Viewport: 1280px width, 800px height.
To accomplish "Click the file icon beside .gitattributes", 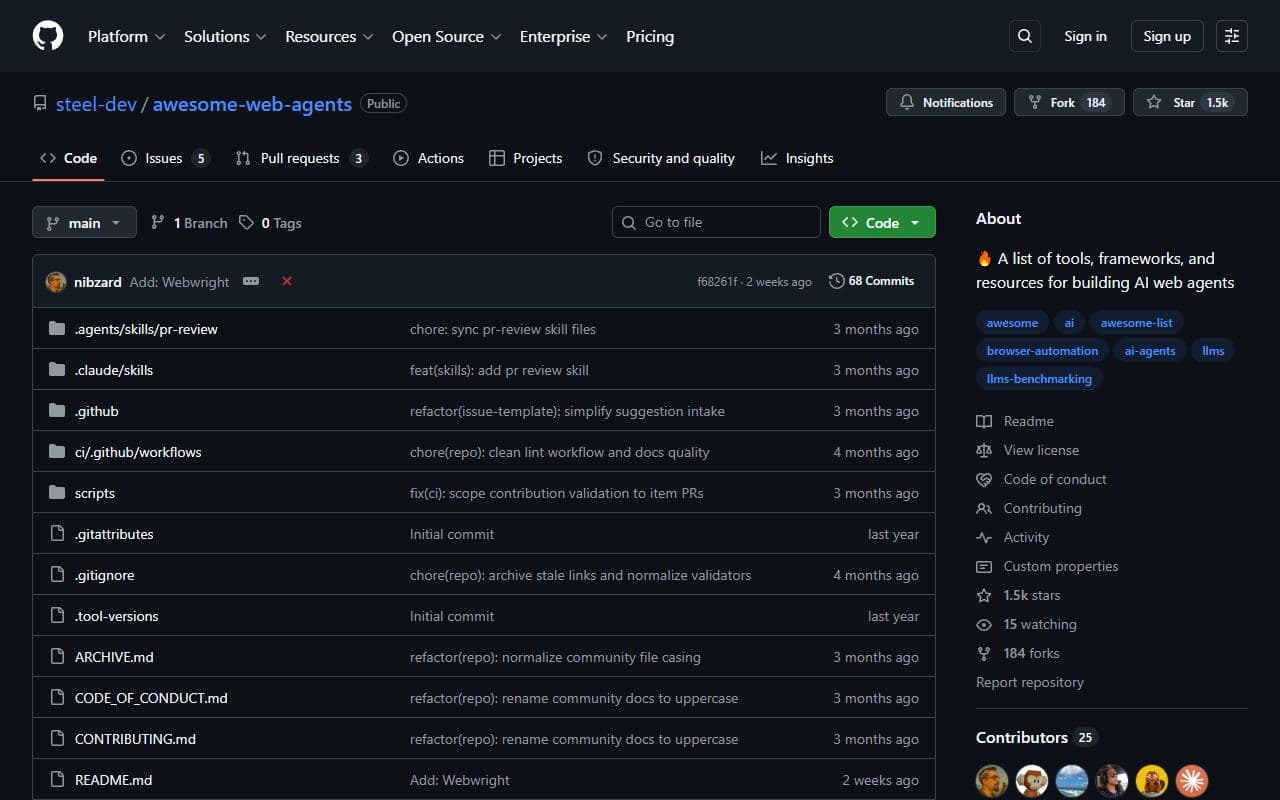I will pos(57,534).
